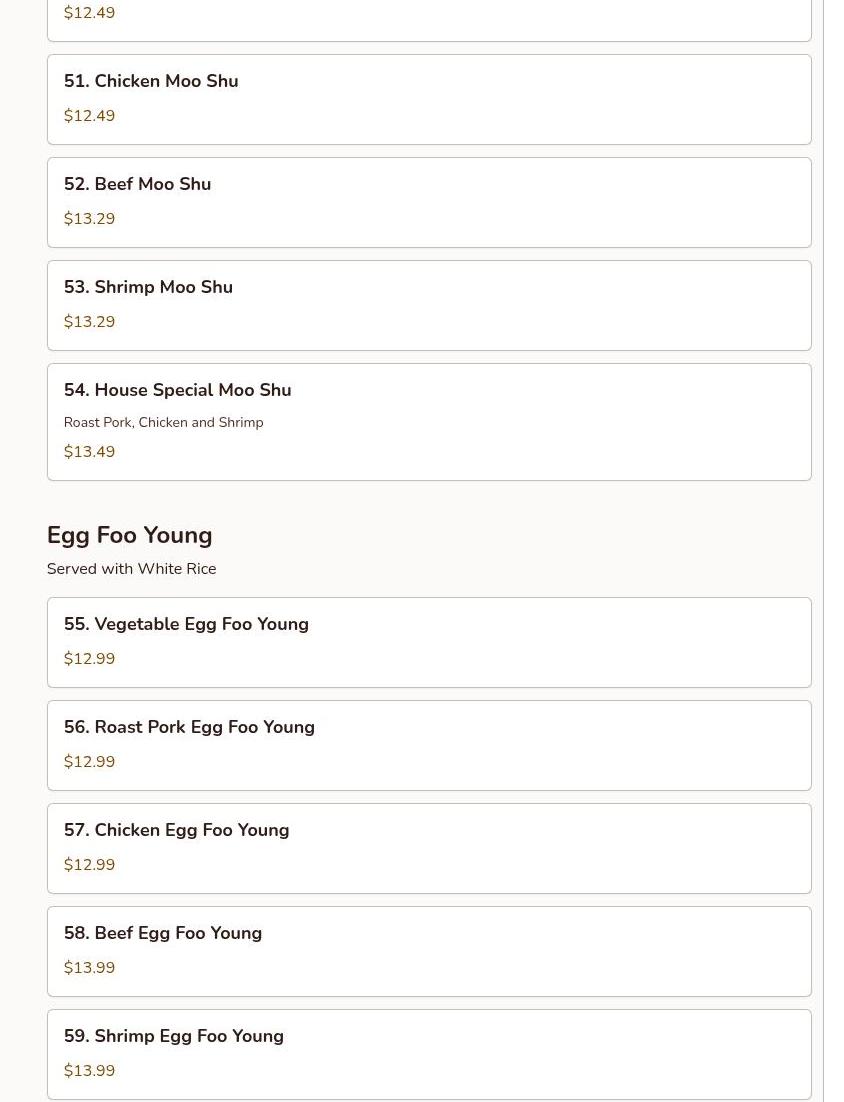Viewport: 844px width, 1102px height.
Task: Click the partially visible top item priced $12.49
Action: click(429, 20)
